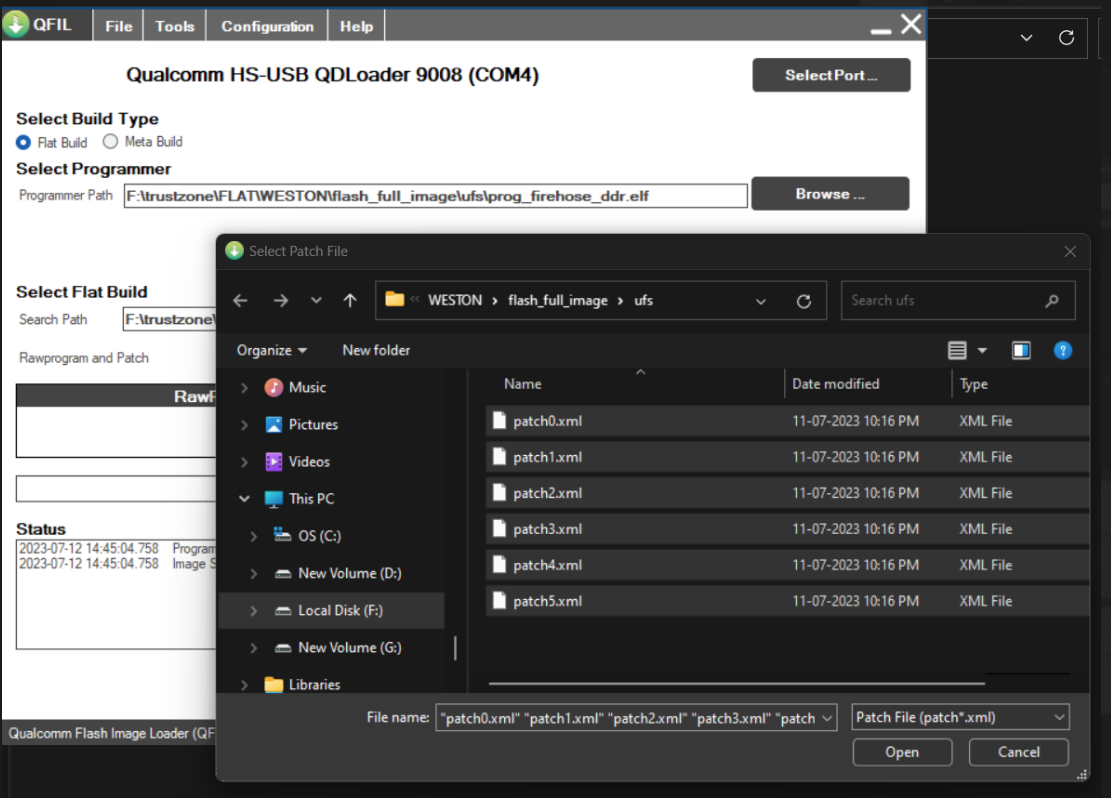Click the OS (C:) drive icon
This screenshot has width=1111, height=798.
tap(283, 535)
